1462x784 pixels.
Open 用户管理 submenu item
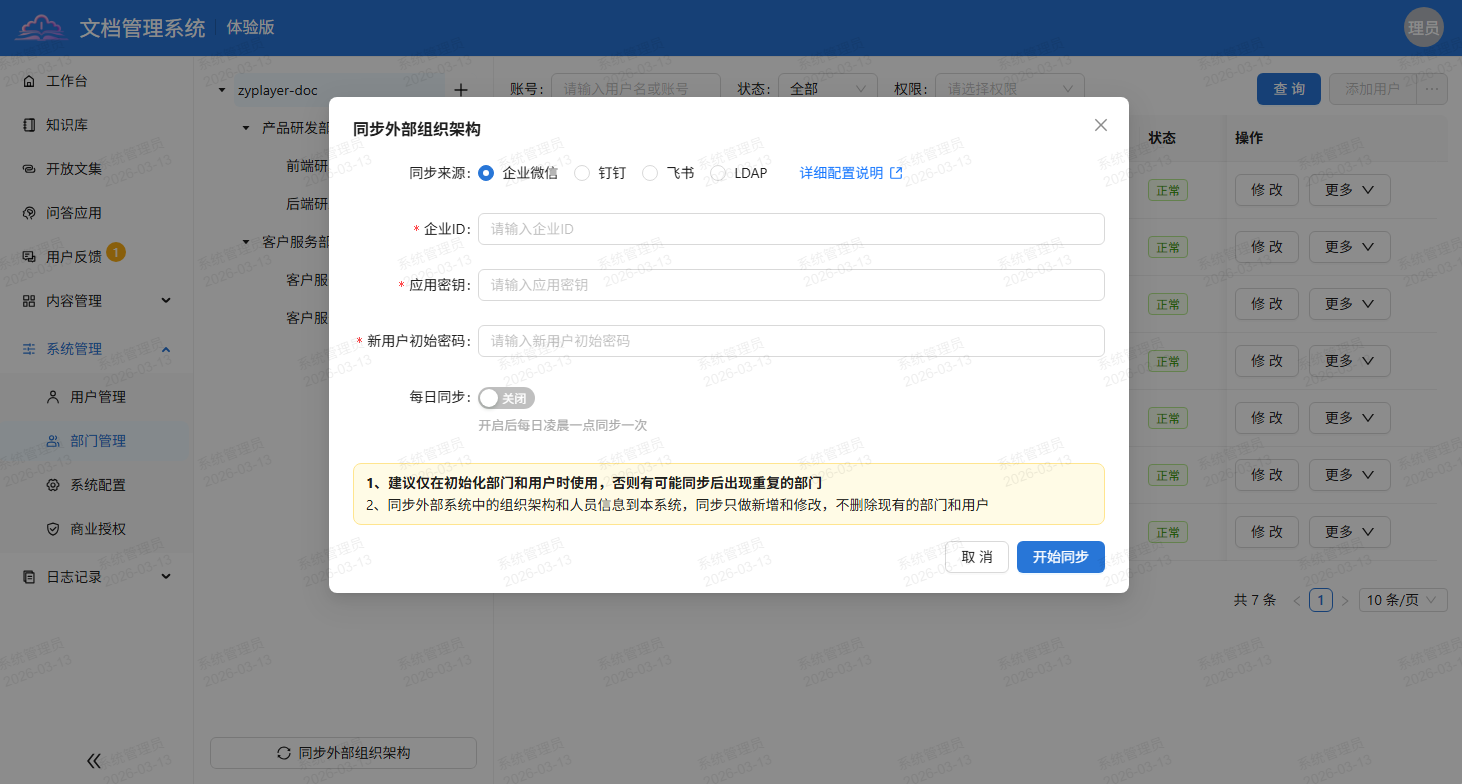pos(97,397)
